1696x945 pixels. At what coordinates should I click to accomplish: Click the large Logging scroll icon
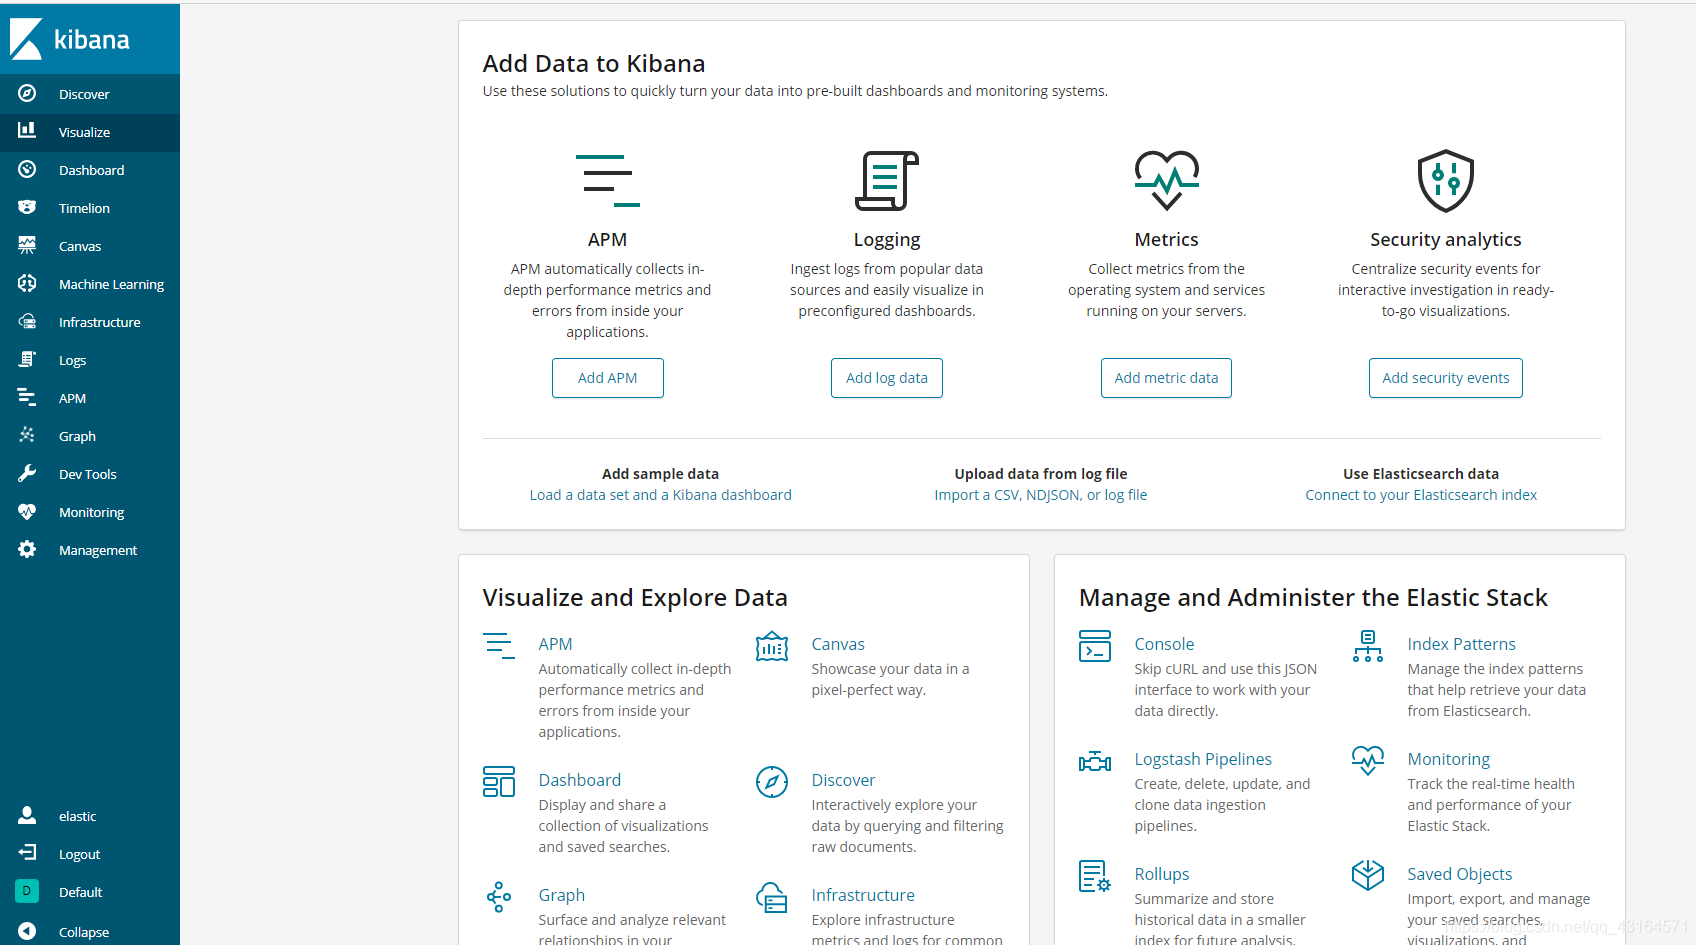(887, 181)
